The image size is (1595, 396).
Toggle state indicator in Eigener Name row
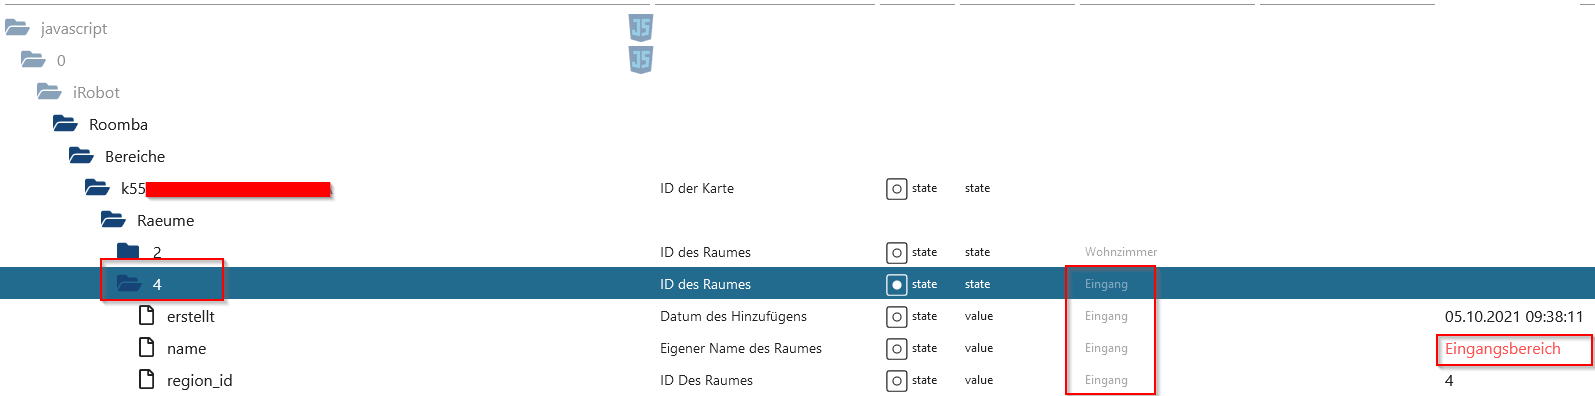point(897,348)
